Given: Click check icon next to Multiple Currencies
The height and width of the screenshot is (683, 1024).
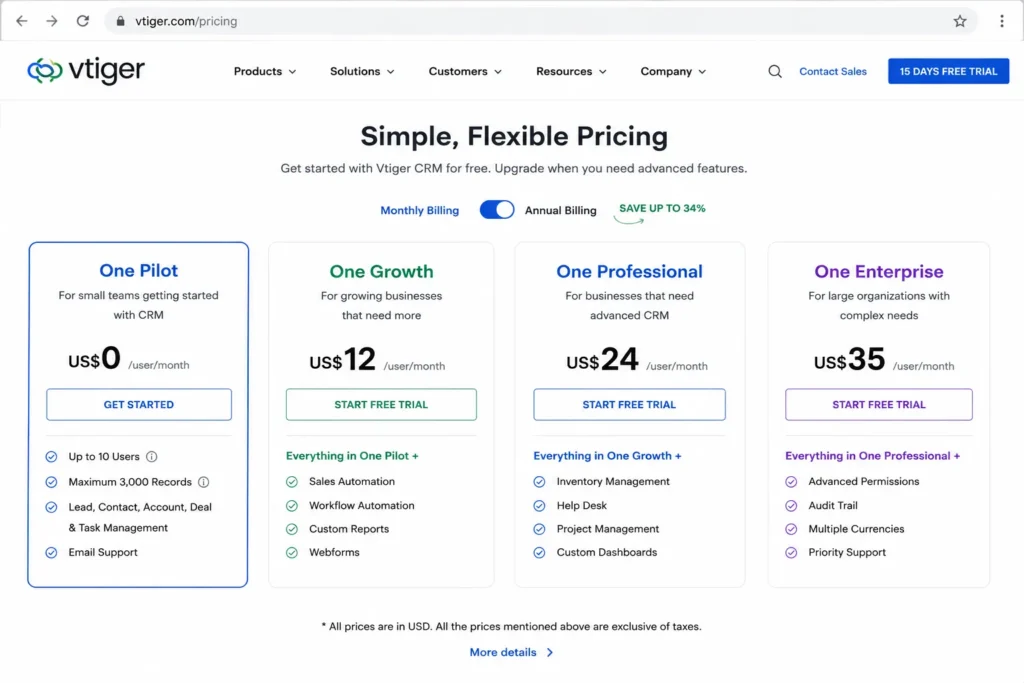Looking at the screenshot, I should [791, 529].
